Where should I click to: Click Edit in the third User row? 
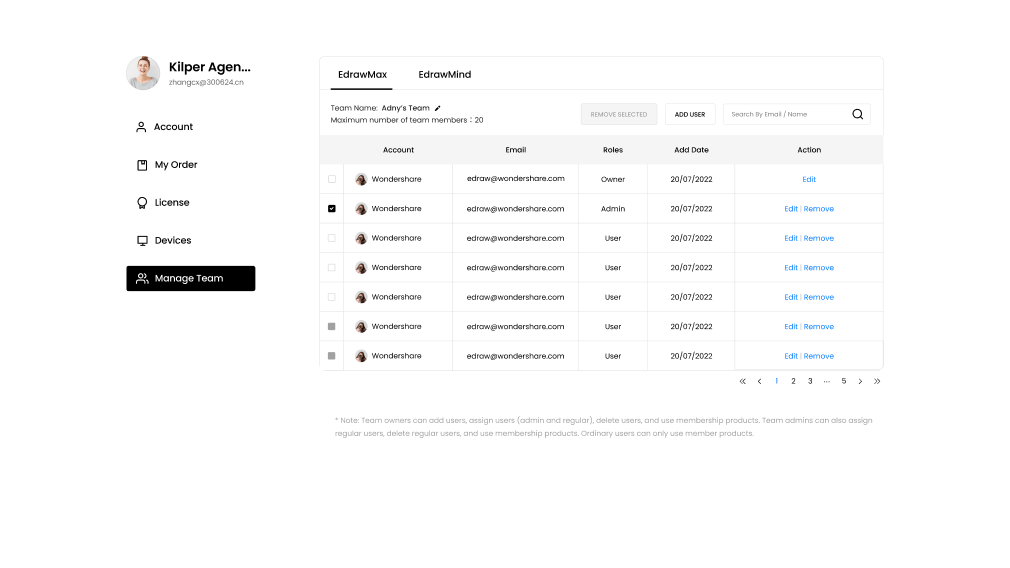(791, 297)
